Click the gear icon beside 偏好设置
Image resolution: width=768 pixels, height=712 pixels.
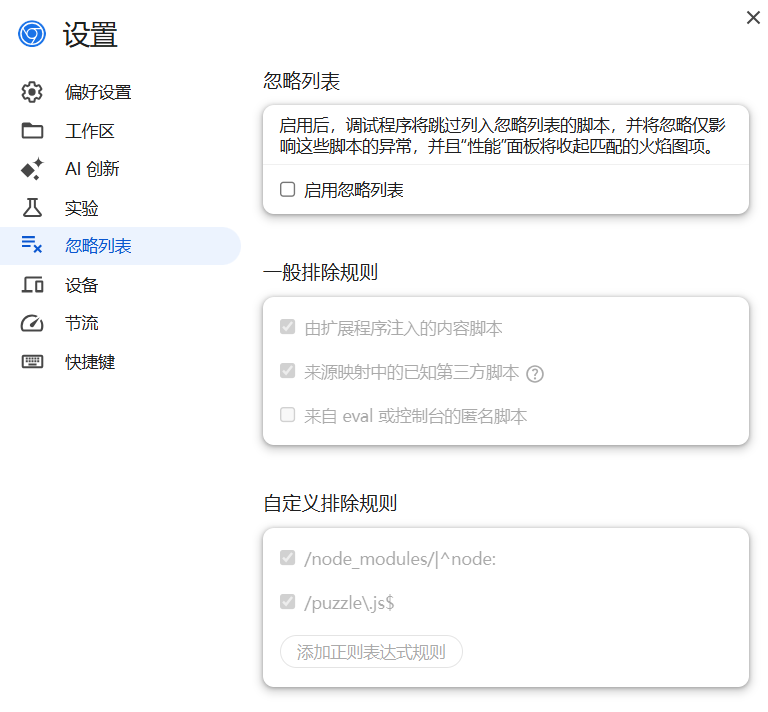(32, 93)
